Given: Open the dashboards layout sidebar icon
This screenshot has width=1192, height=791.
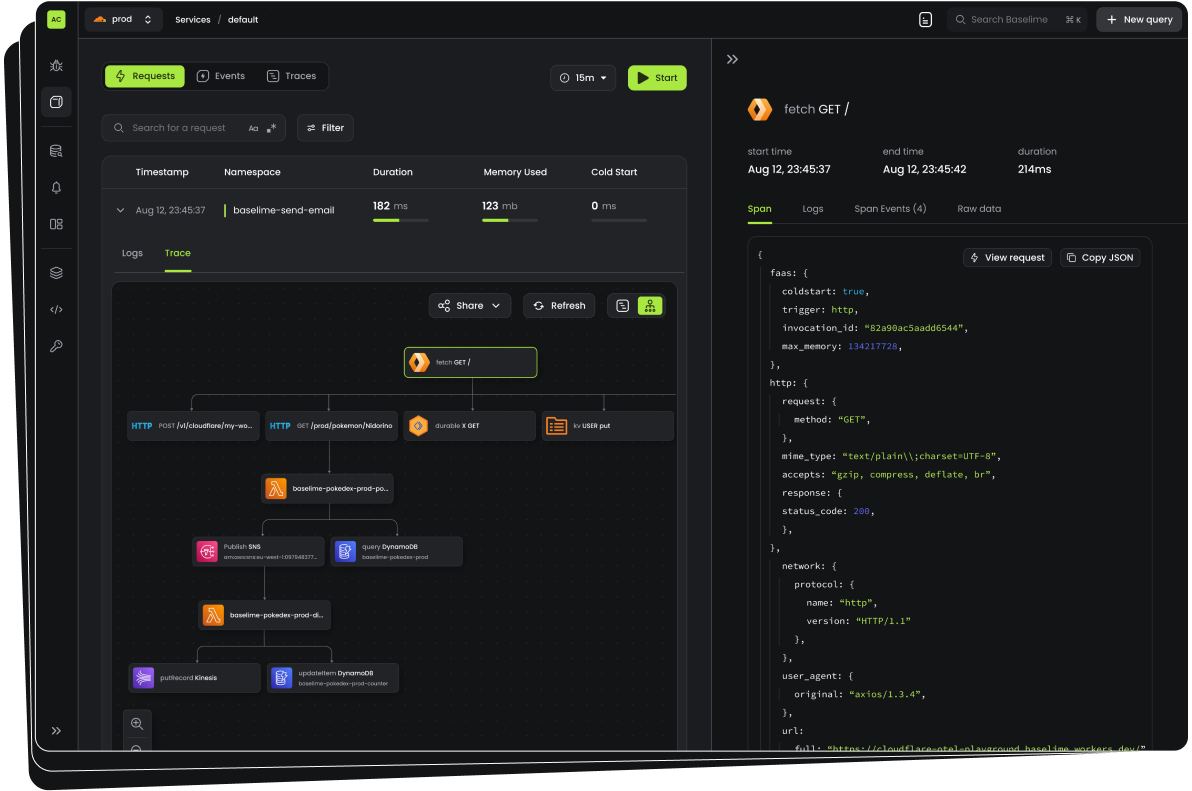Looking at the screenshot, I should pos(56,224).
